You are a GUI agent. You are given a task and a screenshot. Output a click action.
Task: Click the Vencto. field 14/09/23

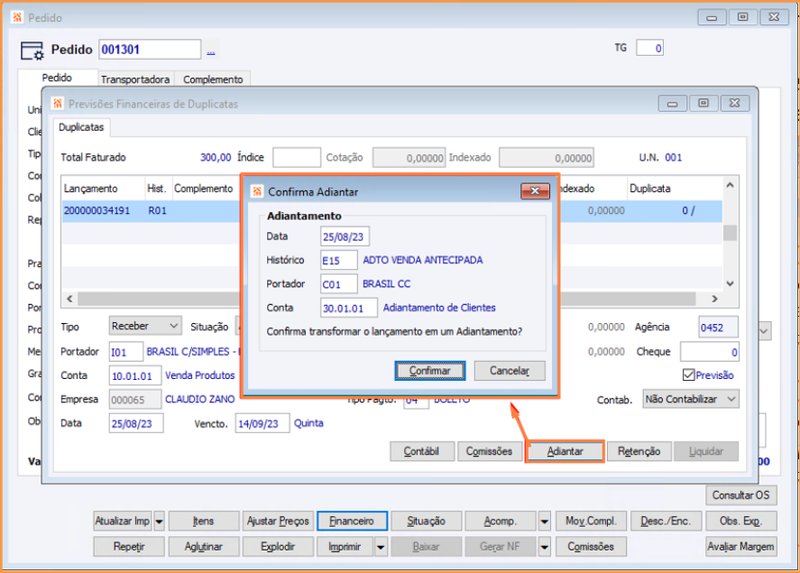pyautogui.click(x=262, y=423)
